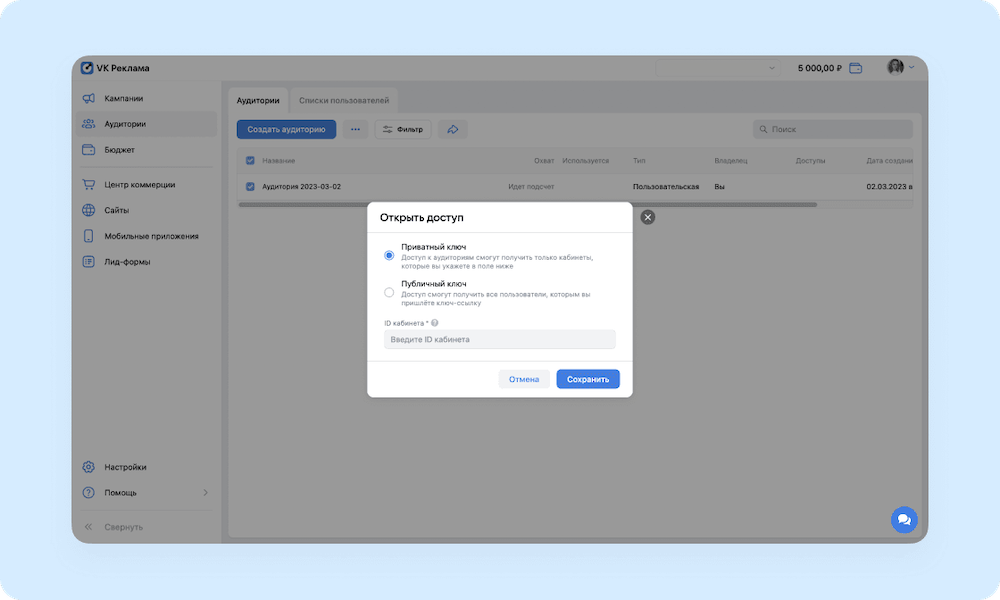Viewport: 1000px width, 600px height.
Task: Switch to the Списки пользователей tab
Action: pos(344,100)
